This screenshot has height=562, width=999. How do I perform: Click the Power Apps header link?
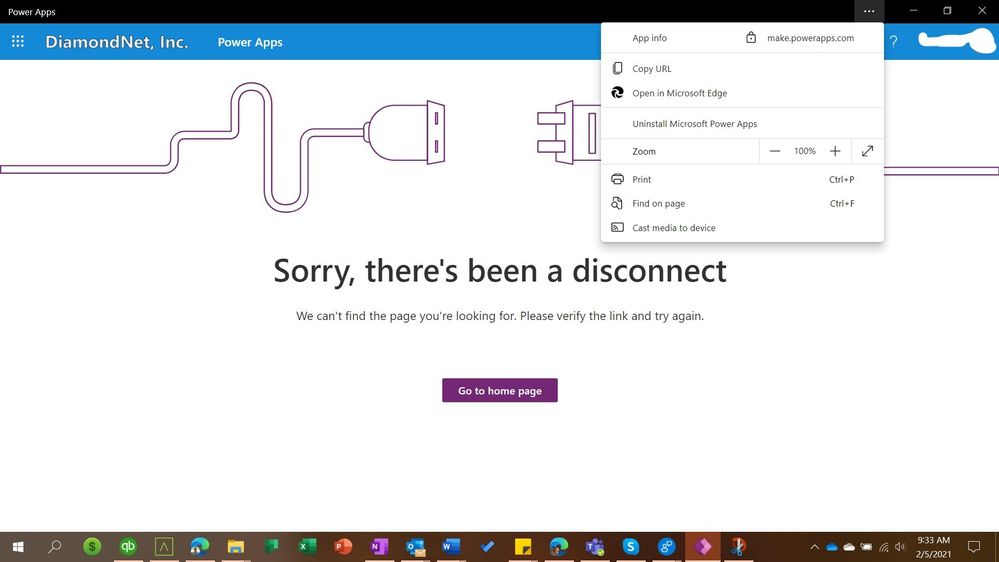click(250, 42)
